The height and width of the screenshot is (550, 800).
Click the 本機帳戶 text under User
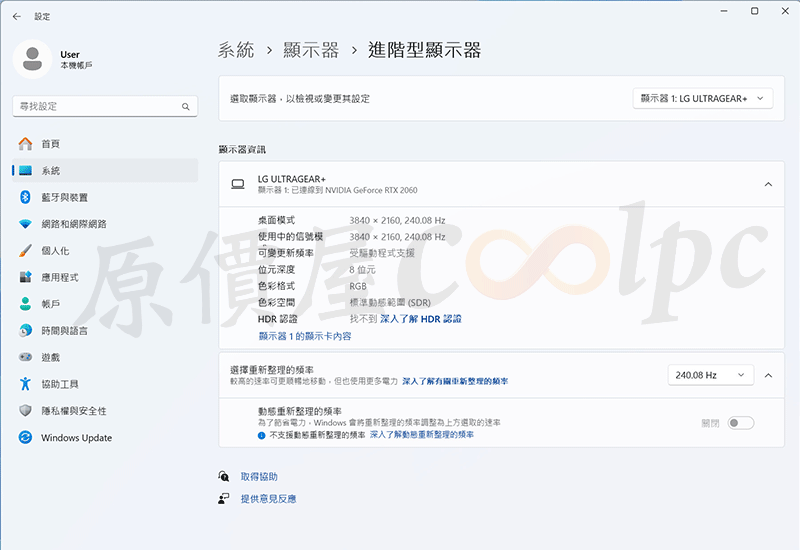(x=76, y=65)
